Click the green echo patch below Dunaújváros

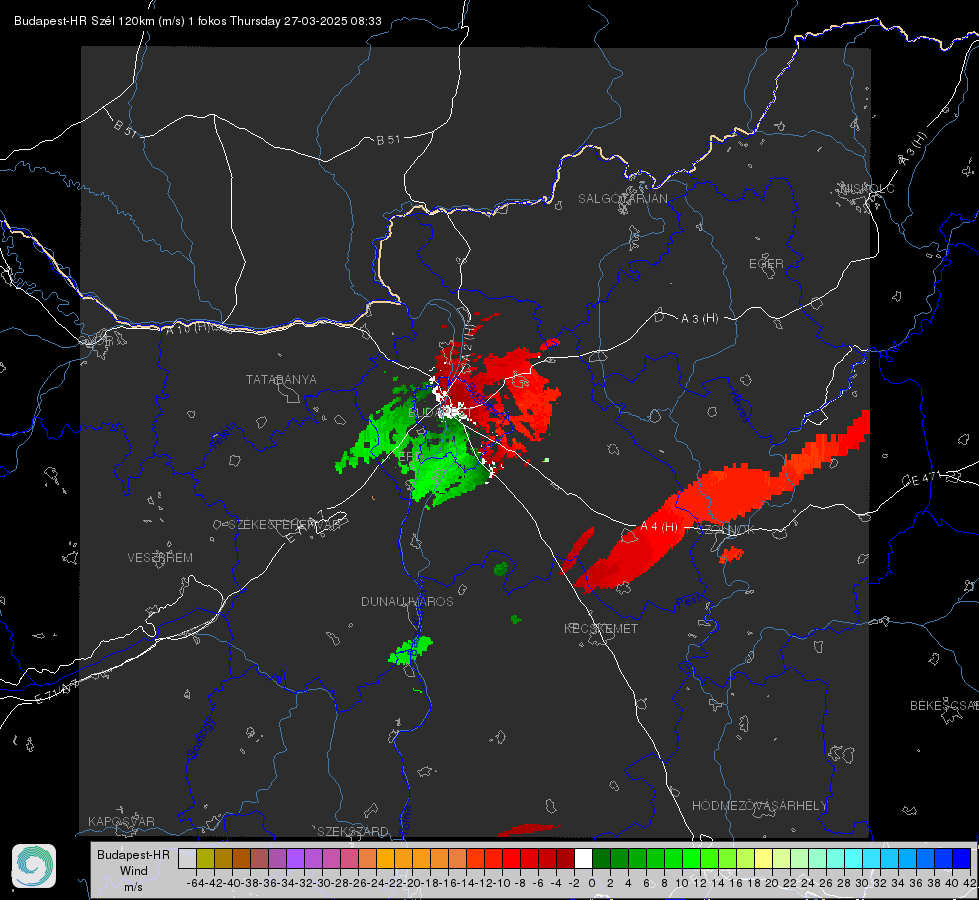pyautogui.click(x=410, y=650)
